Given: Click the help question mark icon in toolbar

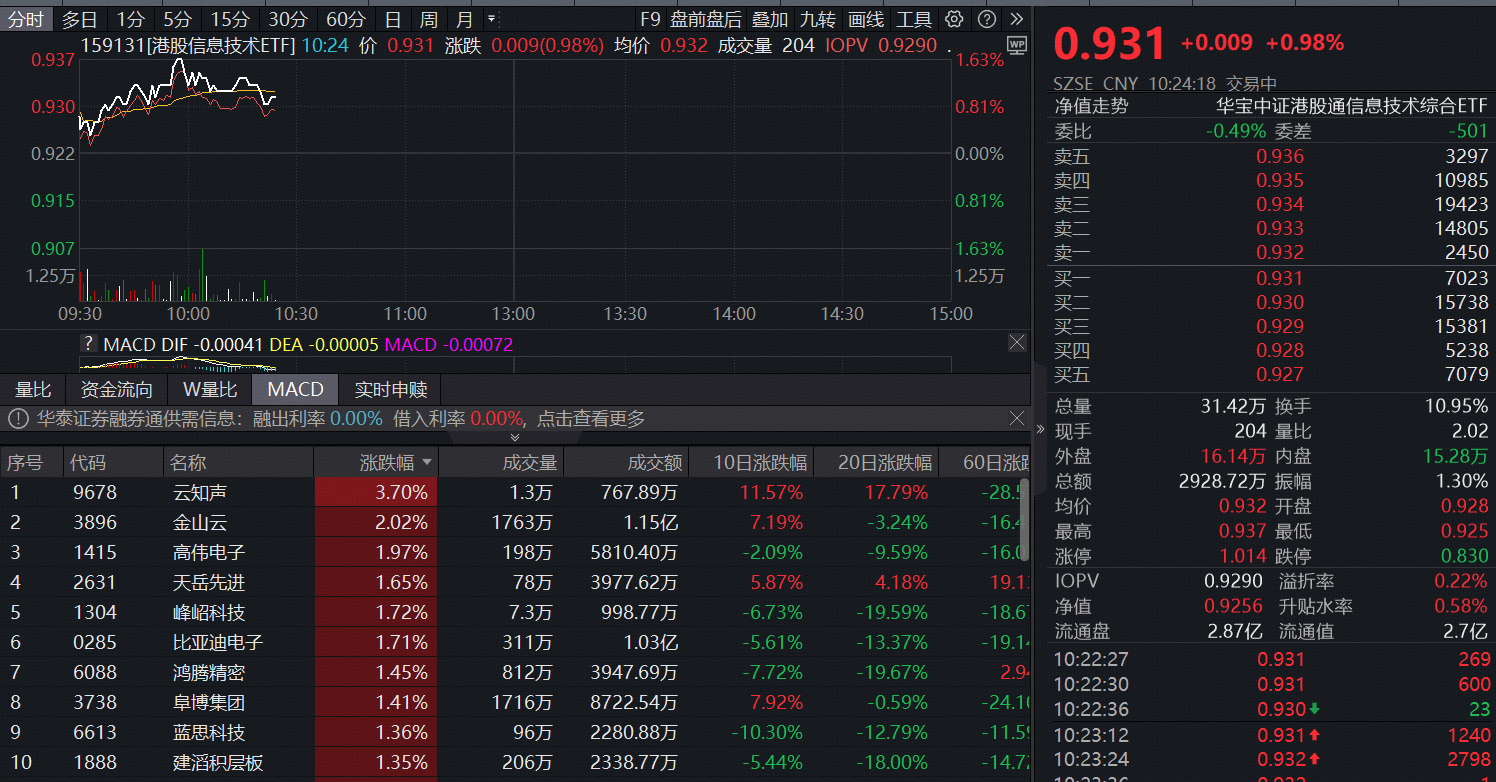Looking at the screenshot, I should click(x=985, y=18).
